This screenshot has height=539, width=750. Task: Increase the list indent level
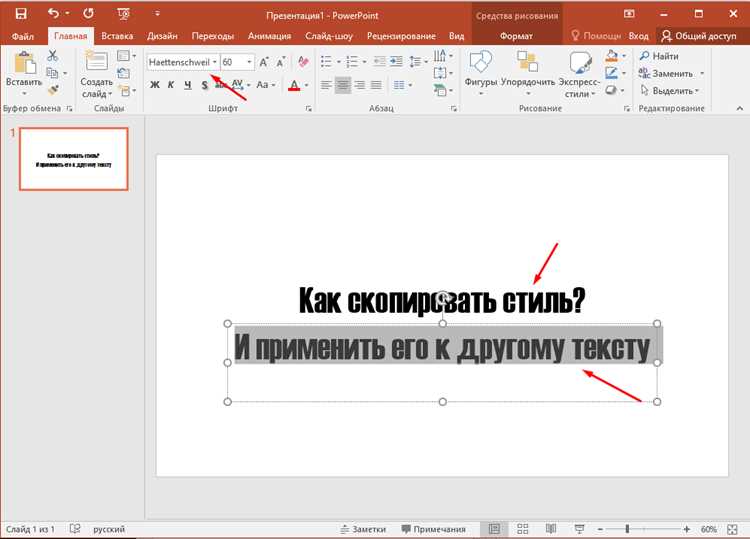(x=396, y=61)
